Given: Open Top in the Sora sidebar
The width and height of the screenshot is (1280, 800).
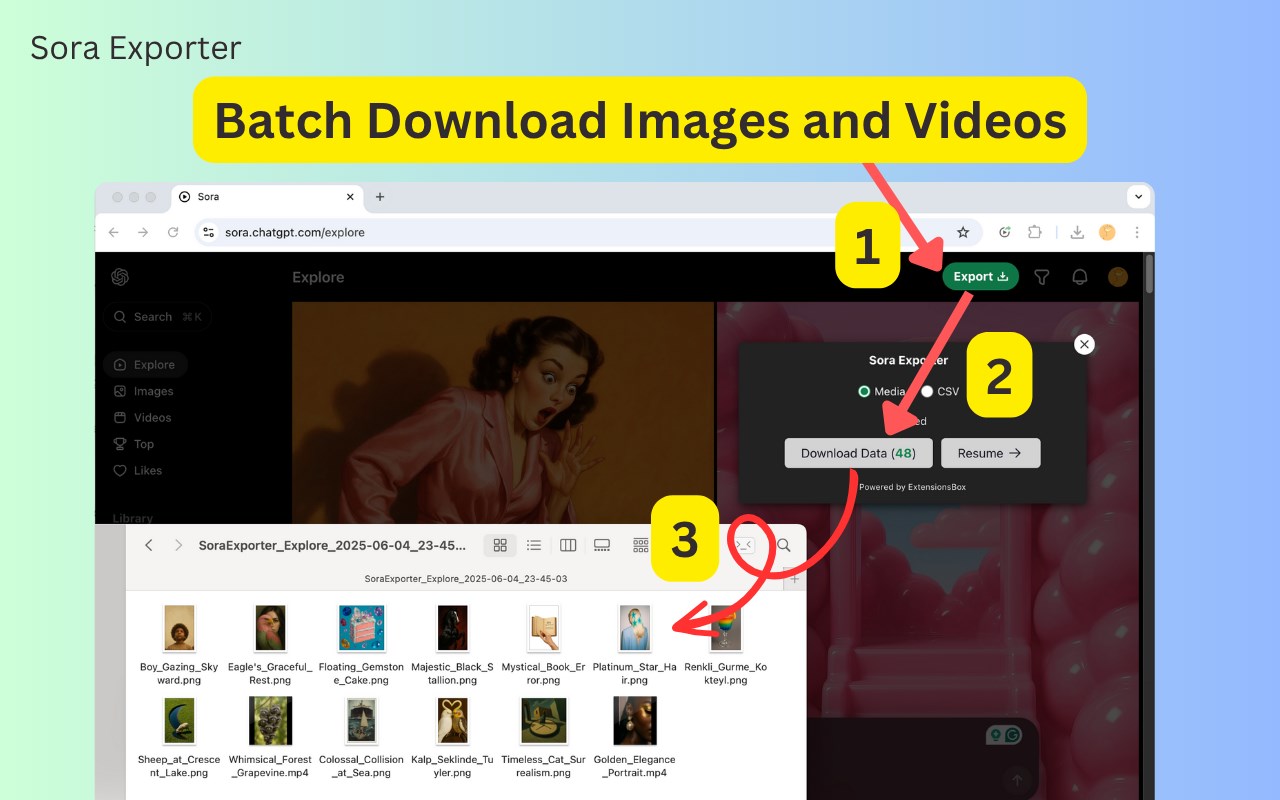Looking at the screenshot, I should click(x=134, y=444).
